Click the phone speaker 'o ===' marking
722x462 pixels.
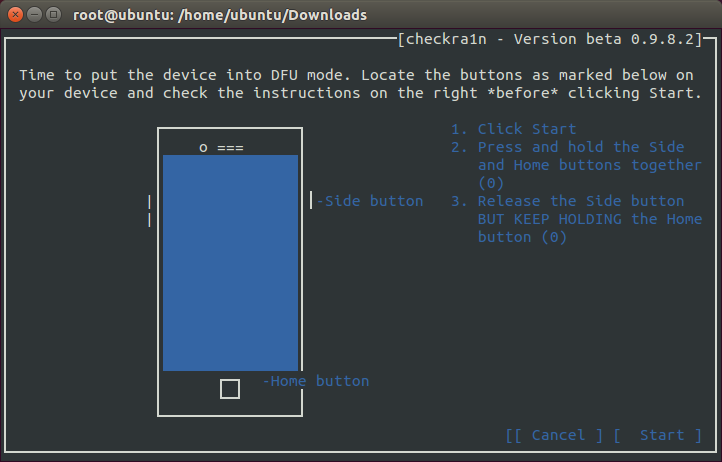[x=221, y=148]
